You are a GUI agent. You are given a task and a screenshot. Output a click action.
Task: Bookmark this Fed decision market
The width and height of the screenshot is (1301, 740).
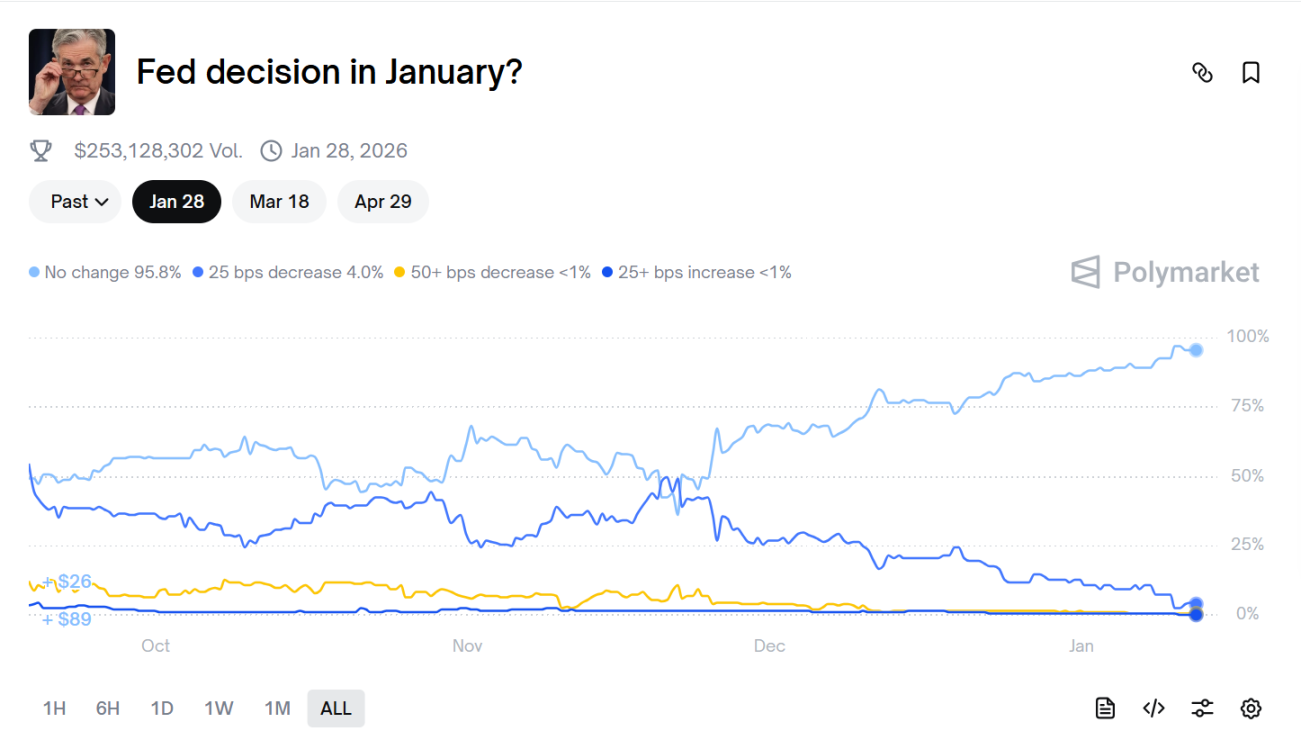1250,73
